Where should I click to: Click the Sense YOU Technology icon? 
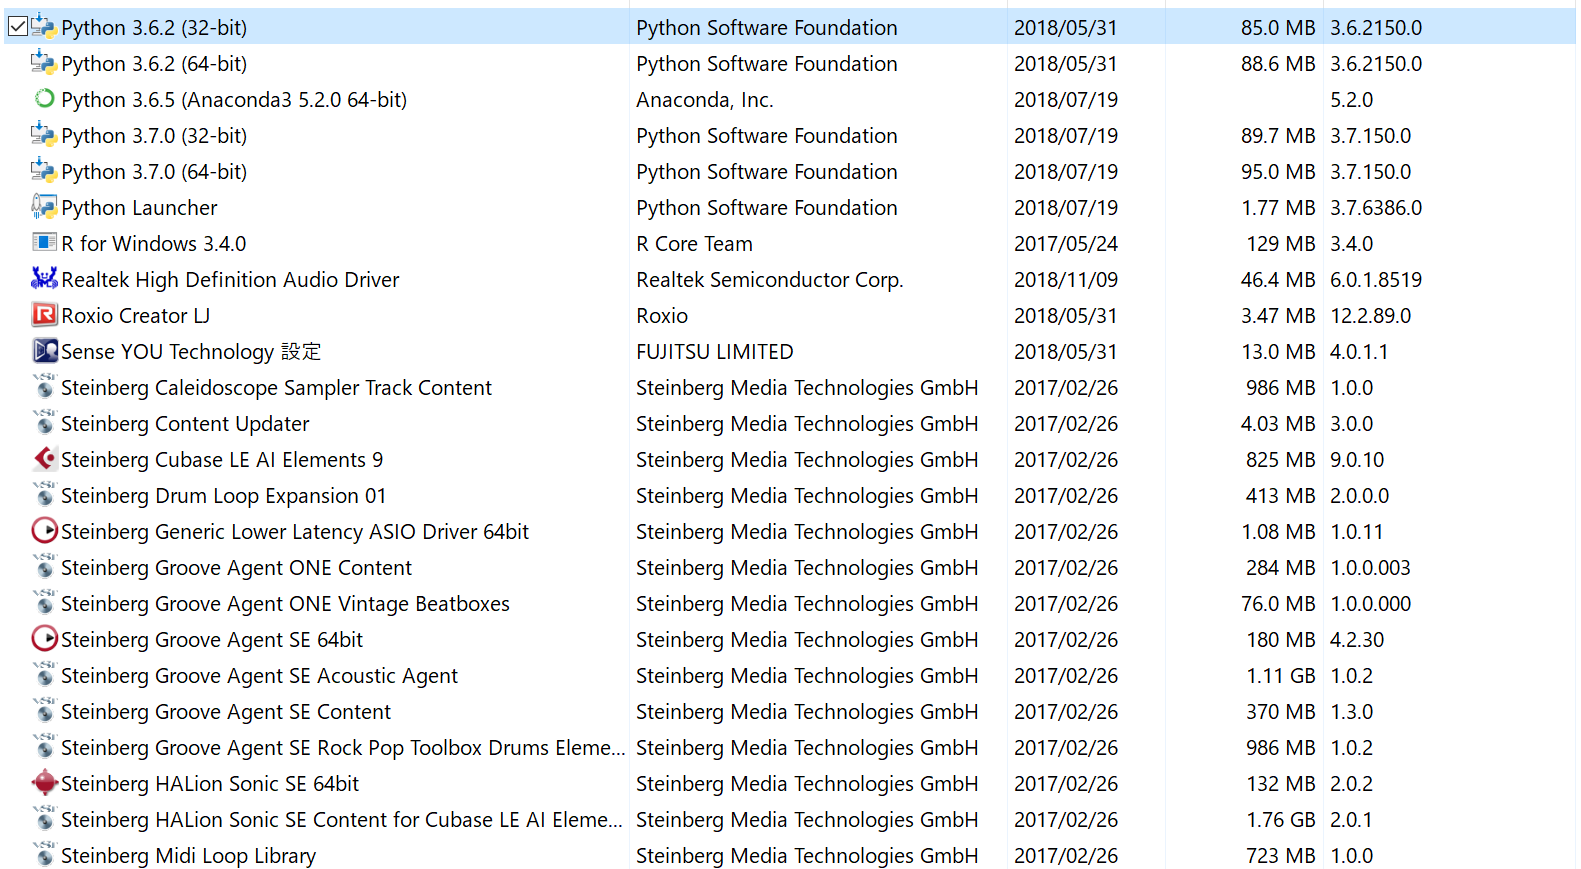pyautogui.click(x=44, y=351)
